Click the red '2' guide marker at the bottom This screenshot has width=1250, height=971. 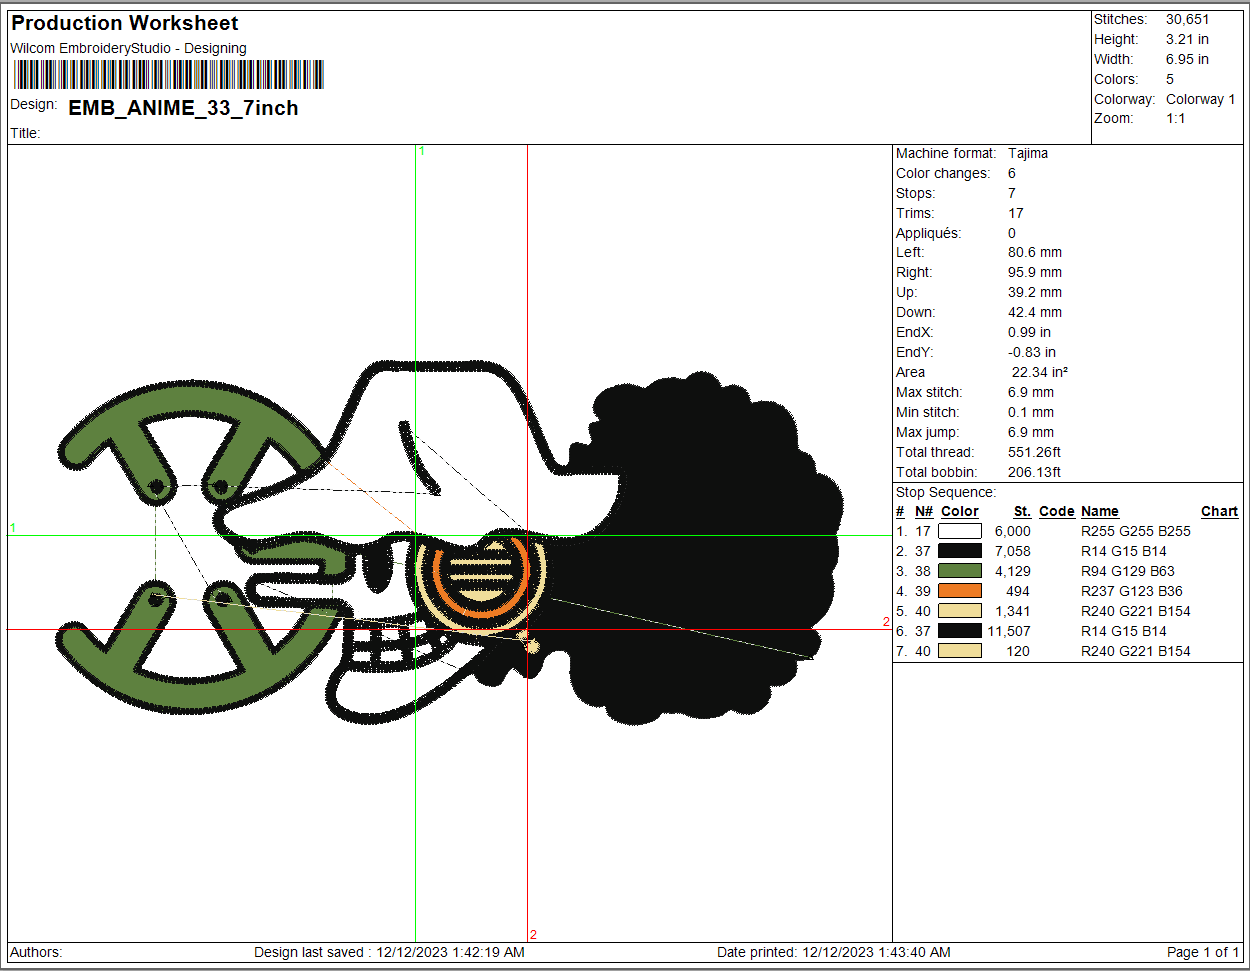point(533,935)
